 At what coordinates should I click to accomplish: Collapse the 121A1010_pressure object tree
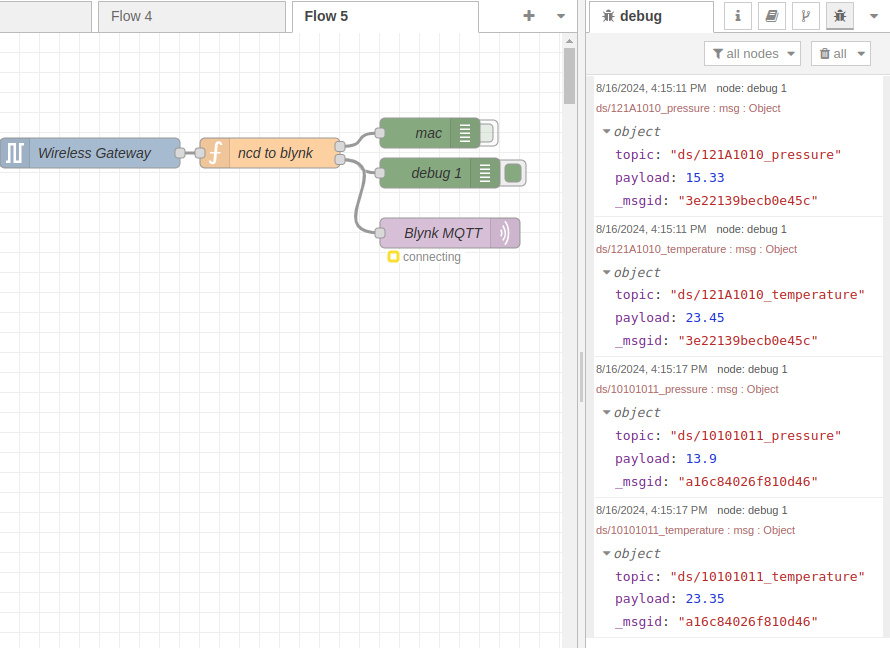tap(607, 132)
